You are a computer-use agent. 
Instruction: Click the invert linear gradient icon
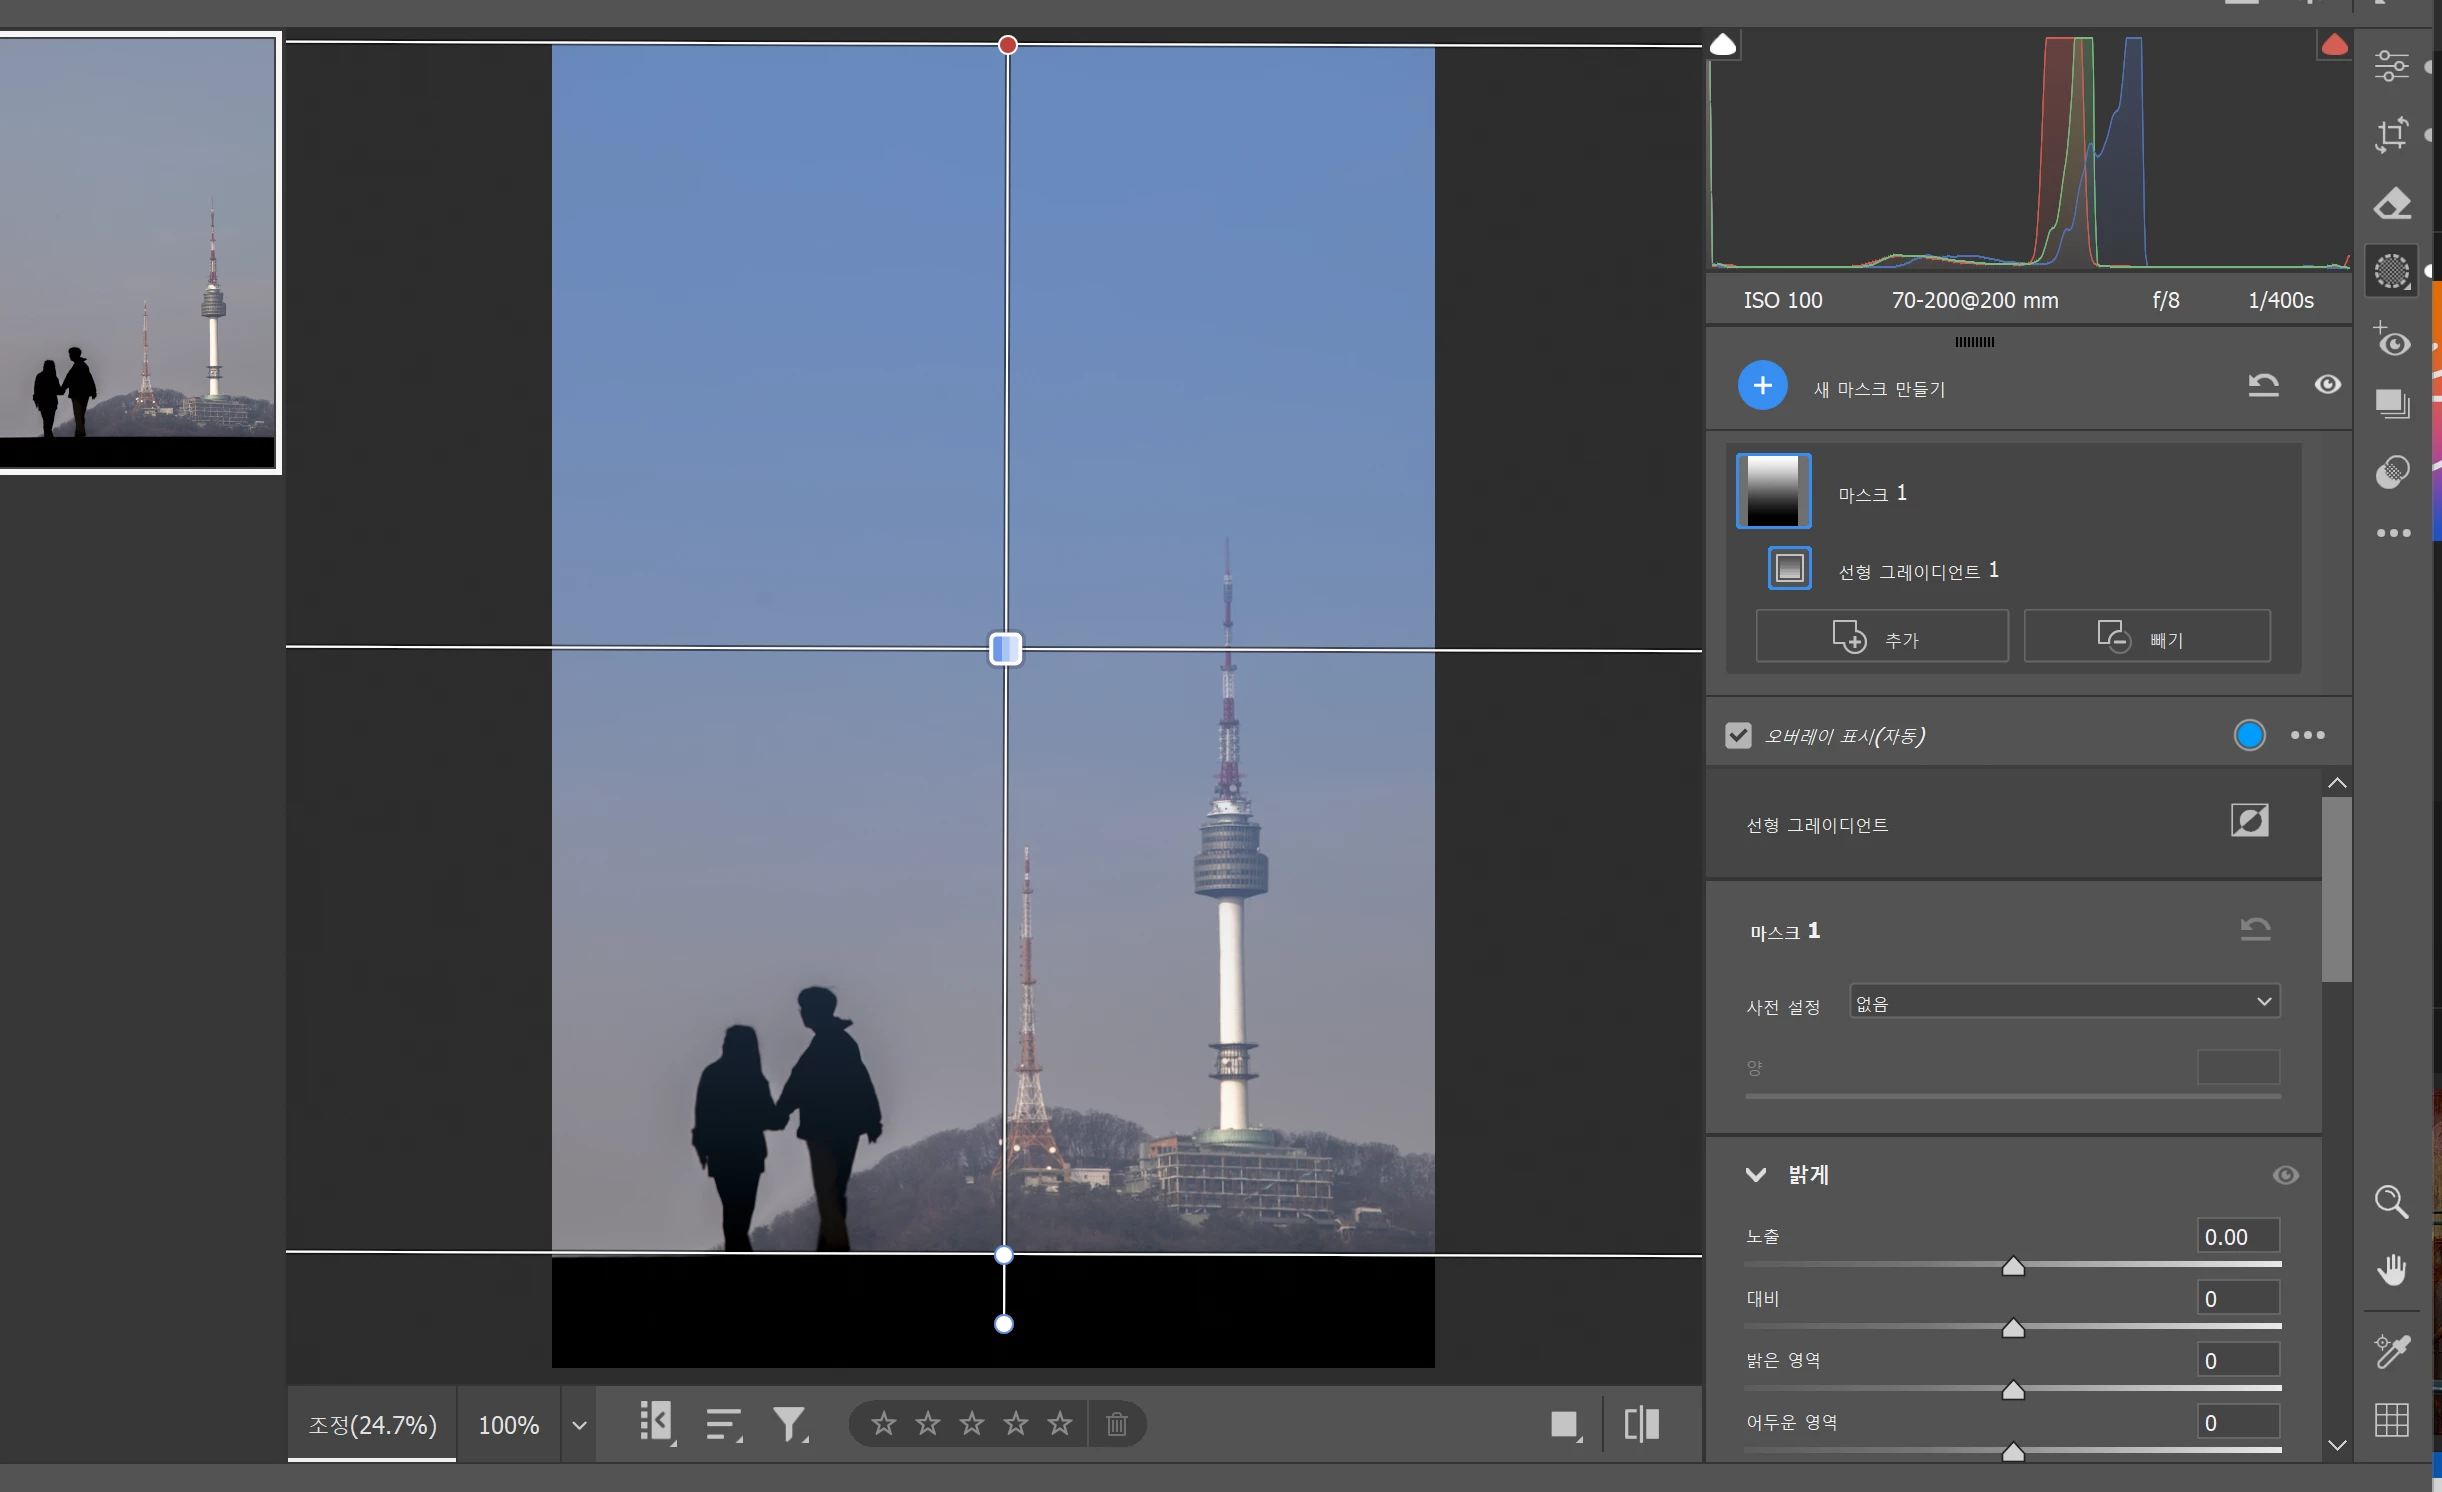click(x=2249, y=821)
